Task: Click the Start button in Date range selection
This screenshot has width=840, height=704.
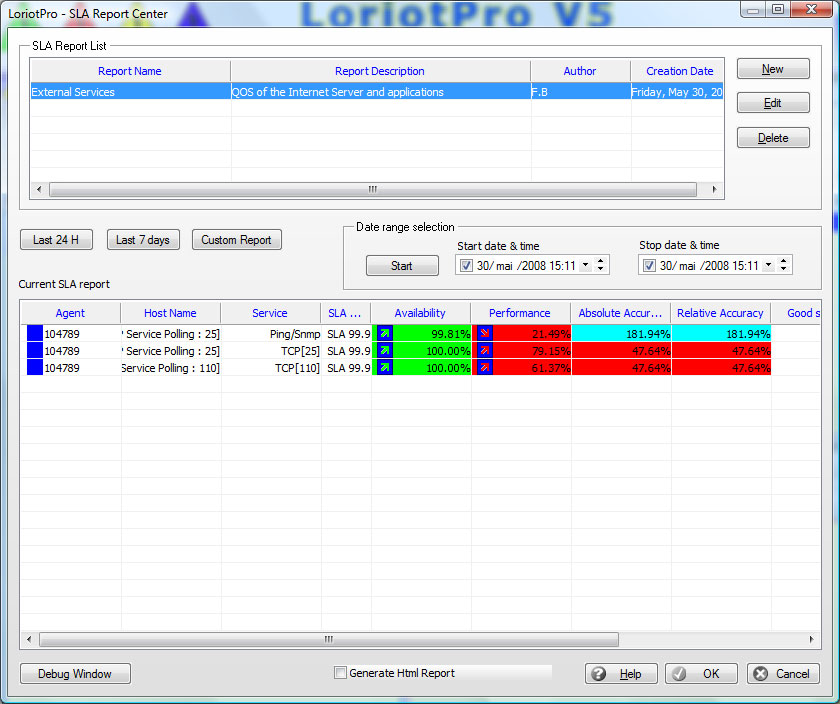Action: point(401,265)
